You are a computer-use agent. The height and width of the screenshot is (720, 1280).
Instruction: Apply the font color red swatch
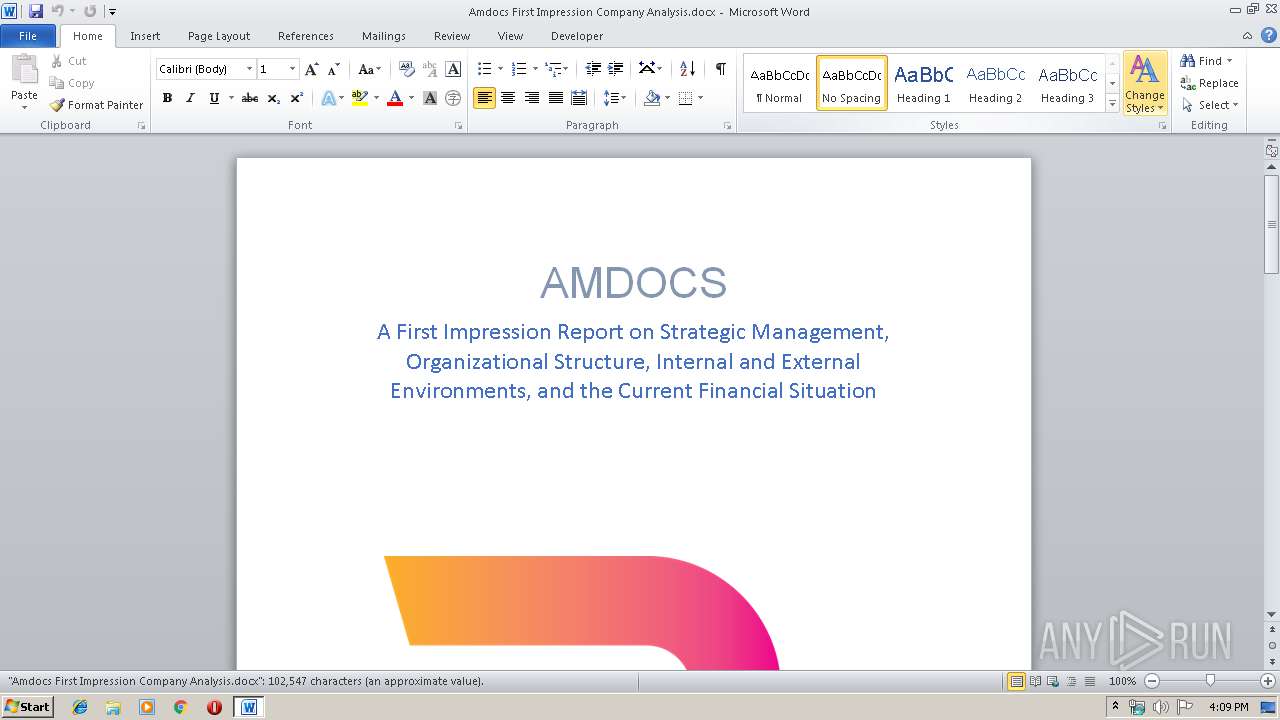tap(395, 98)
